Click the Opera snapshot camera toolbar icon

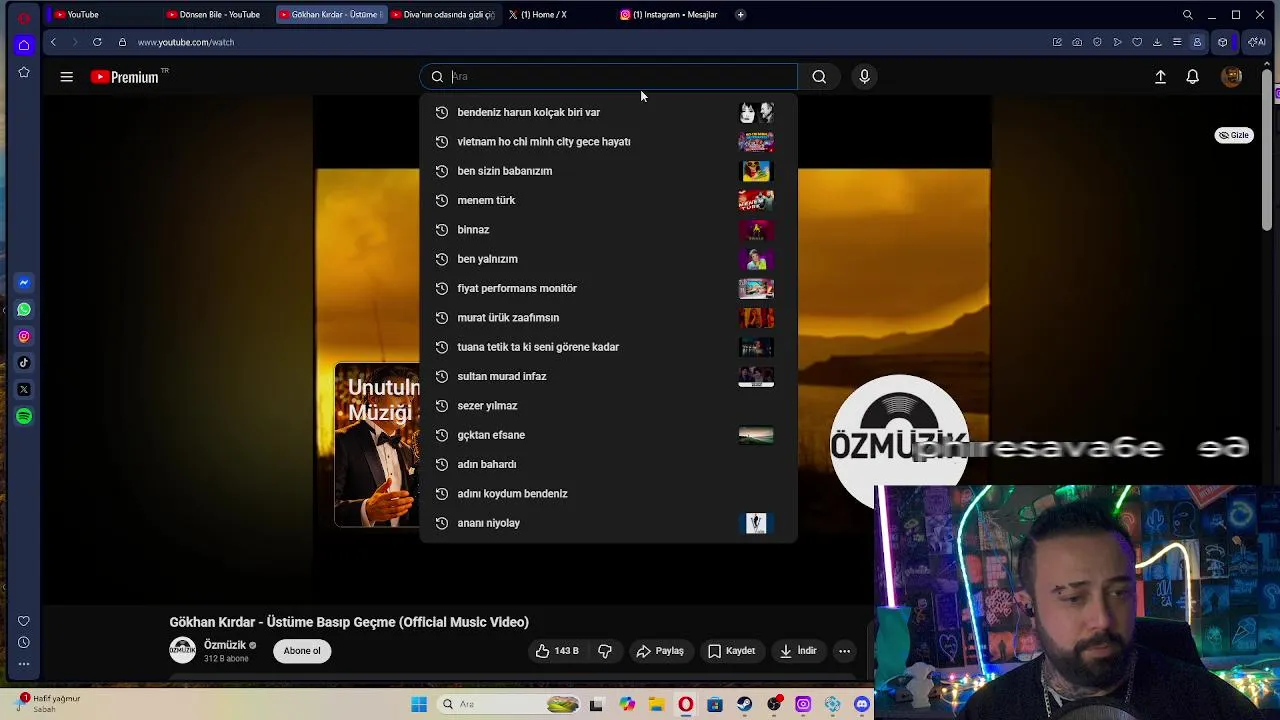1077,42
